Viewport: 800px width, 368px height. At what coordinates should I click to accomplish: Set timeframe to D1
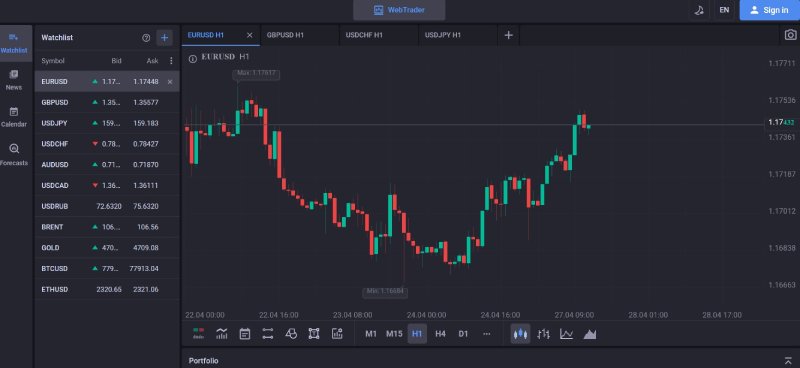[x=463, y=334]
